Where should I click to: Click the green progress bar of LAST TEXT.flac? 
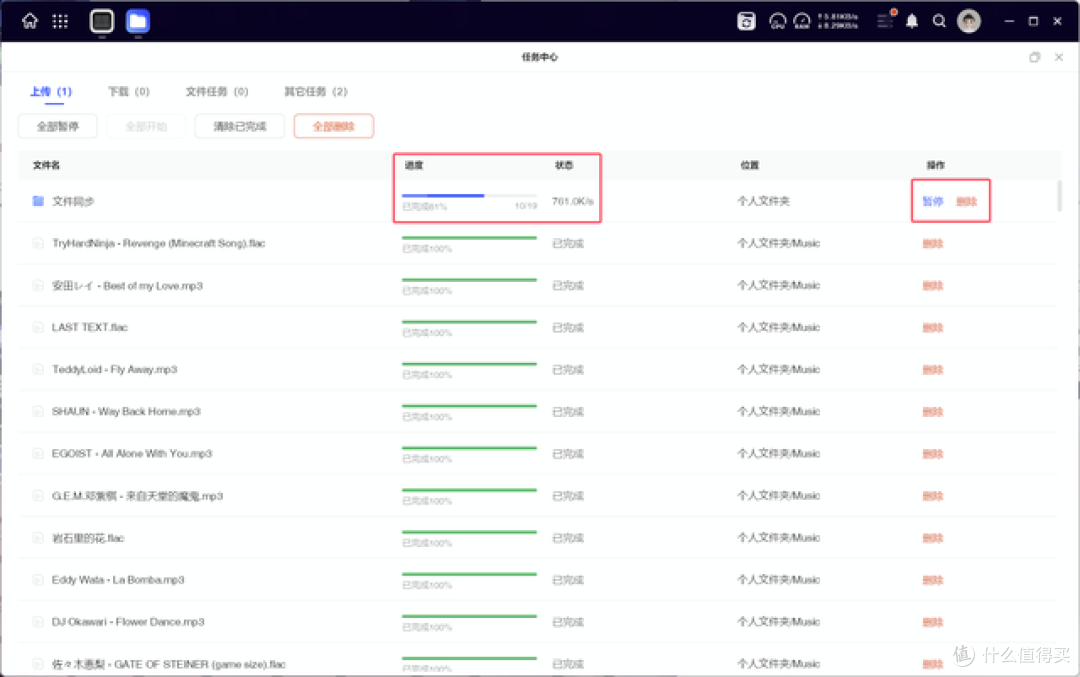point(469,322)
